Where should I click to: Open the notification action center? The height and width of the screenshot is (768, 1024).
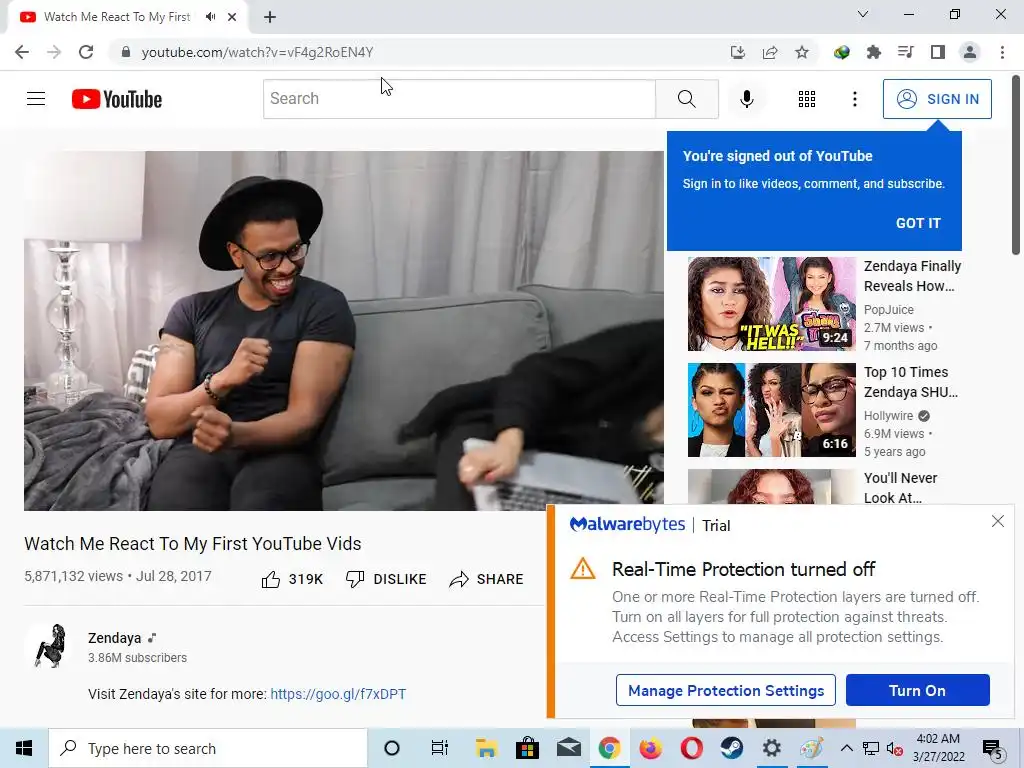(993, 749)
